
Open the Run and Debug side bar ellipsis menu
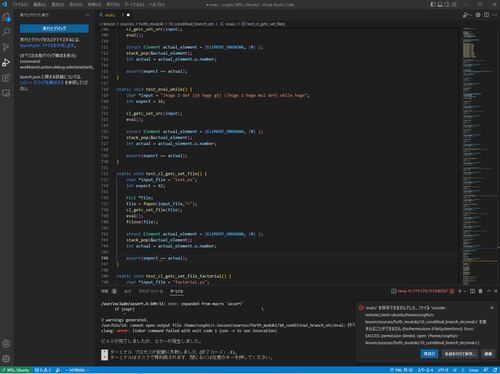click(87, 15)
